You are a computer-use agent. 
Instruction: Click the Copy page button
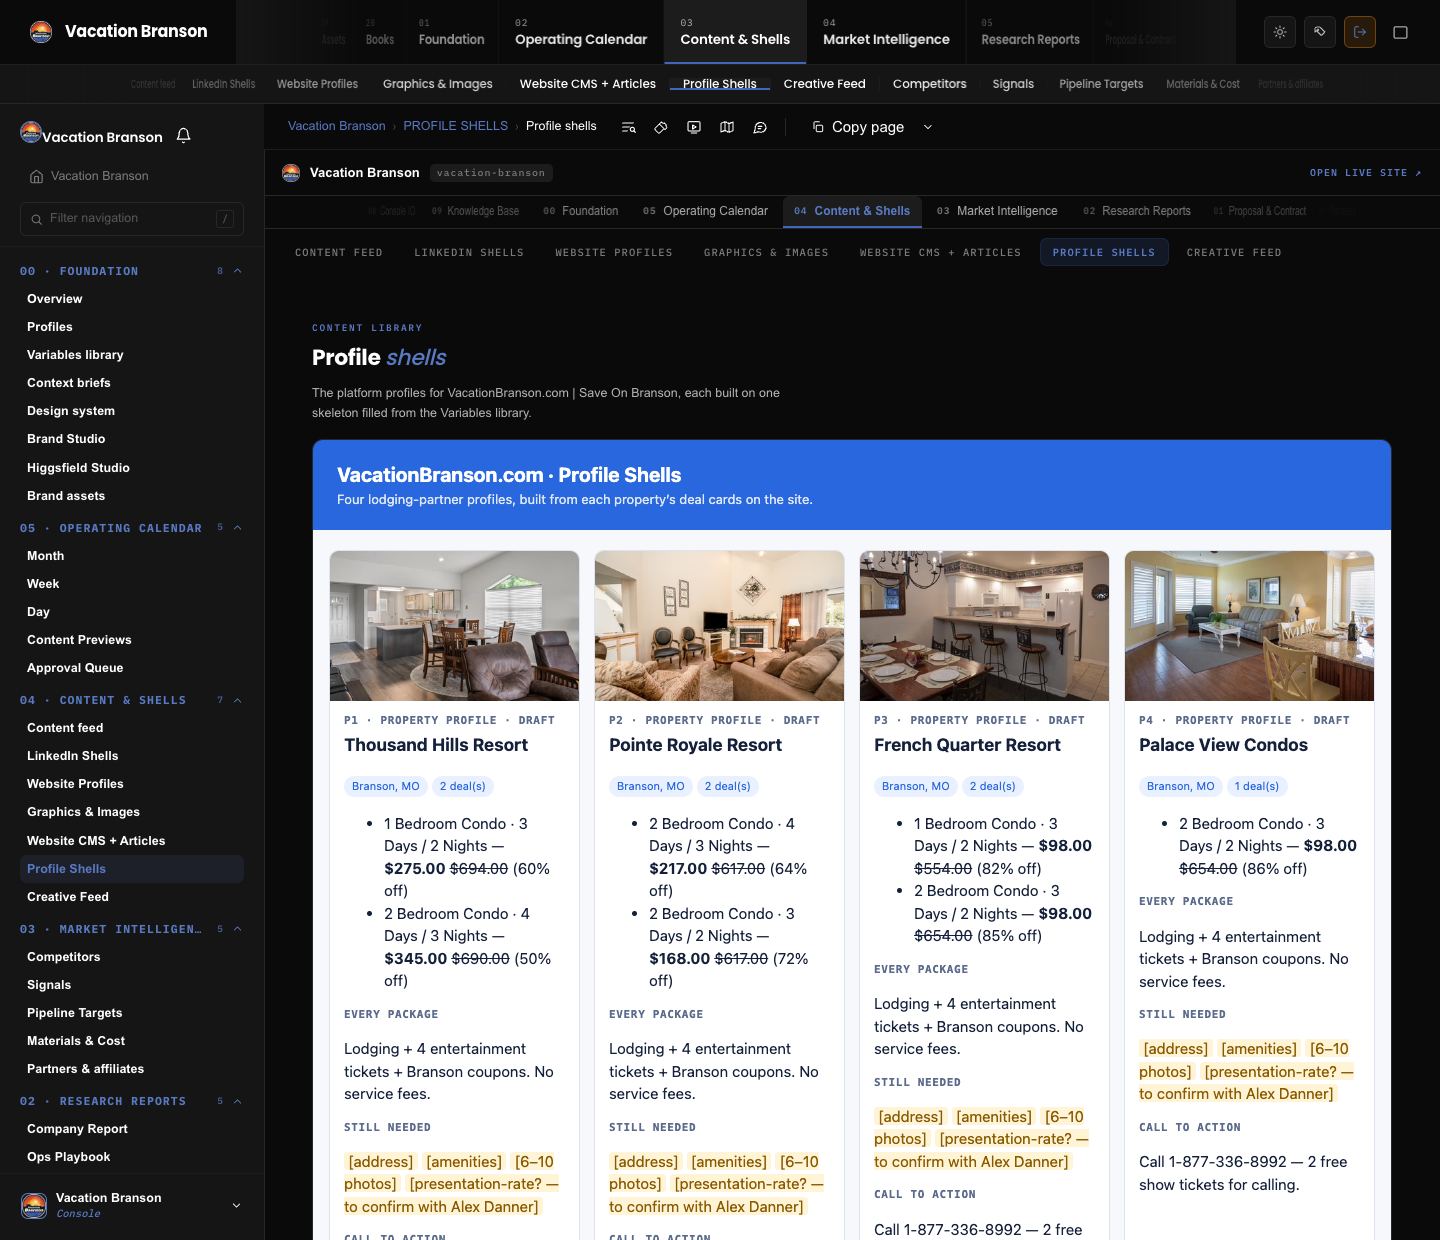858,127
